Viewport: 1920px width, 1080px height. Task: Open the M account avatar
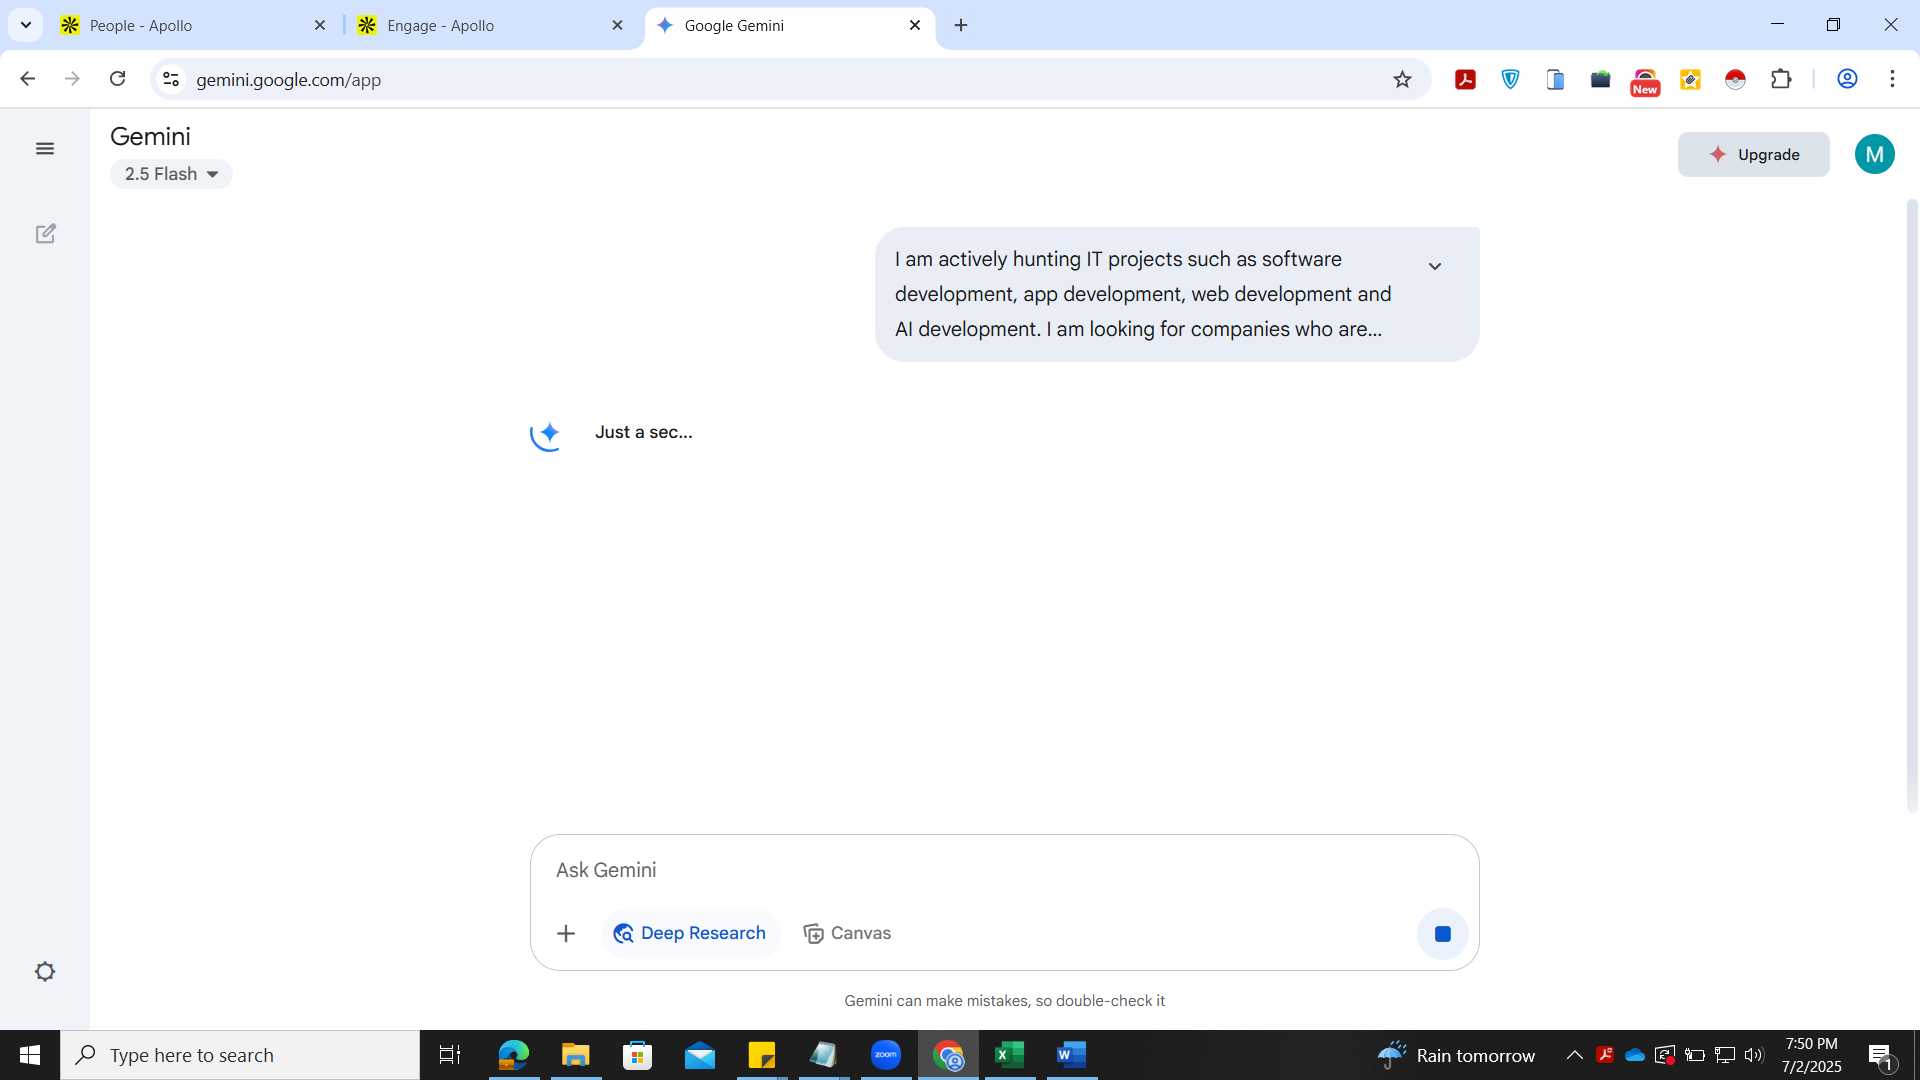(x=1874, y=154)
